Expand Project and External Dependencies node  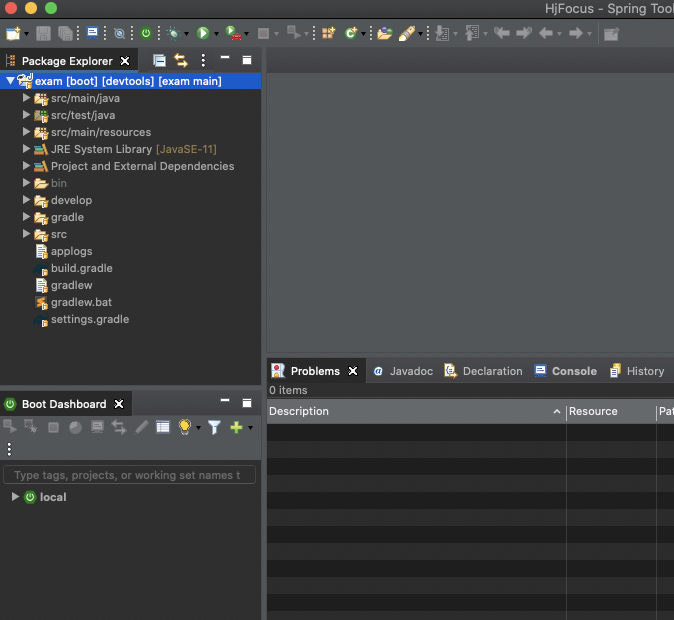[x=26, y=166]
